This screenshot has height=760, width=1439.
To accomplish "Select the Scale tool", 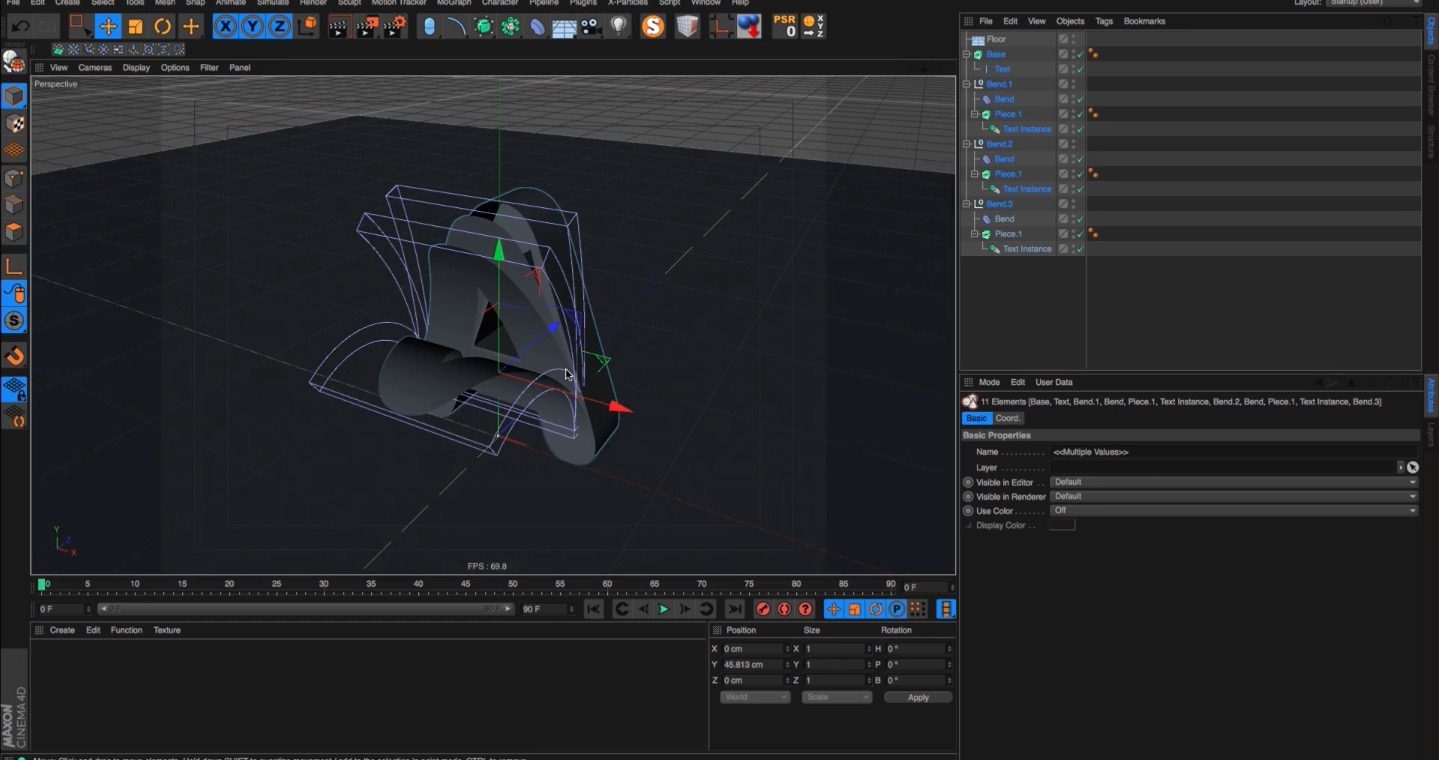I will 136,27.
